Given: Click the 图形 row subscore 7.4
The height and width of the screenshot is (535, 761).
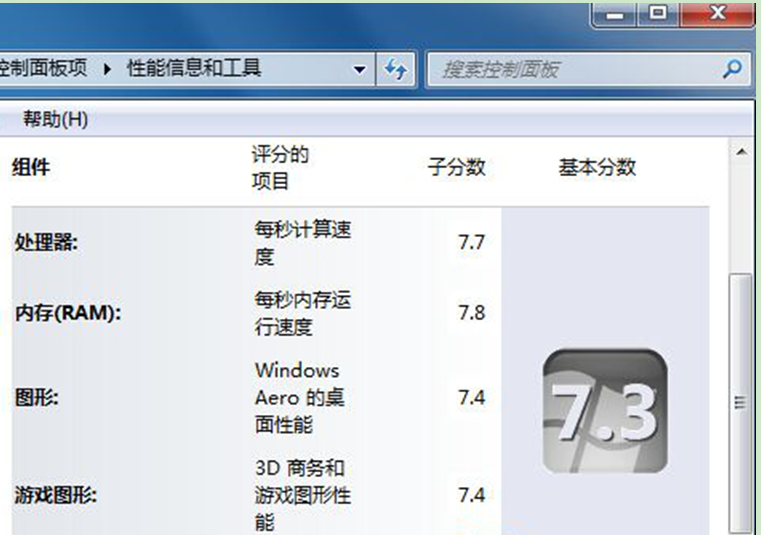Looking at the screenshot, I should point(471,398).
